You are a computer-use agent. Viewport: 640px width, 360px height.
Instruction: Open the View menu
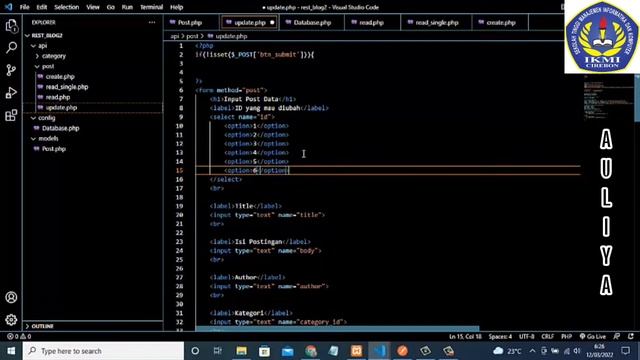tap(93, 7)
